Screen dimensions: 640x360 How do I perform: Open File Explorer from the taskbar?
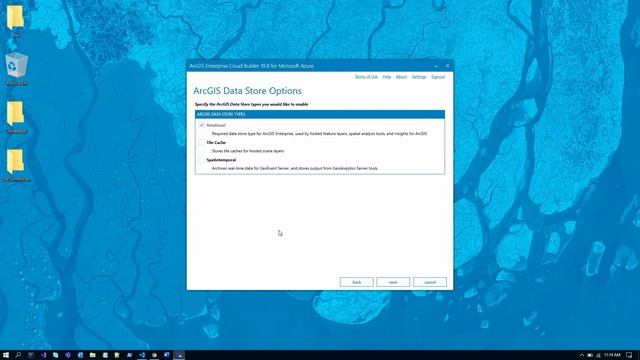[93, 355]
